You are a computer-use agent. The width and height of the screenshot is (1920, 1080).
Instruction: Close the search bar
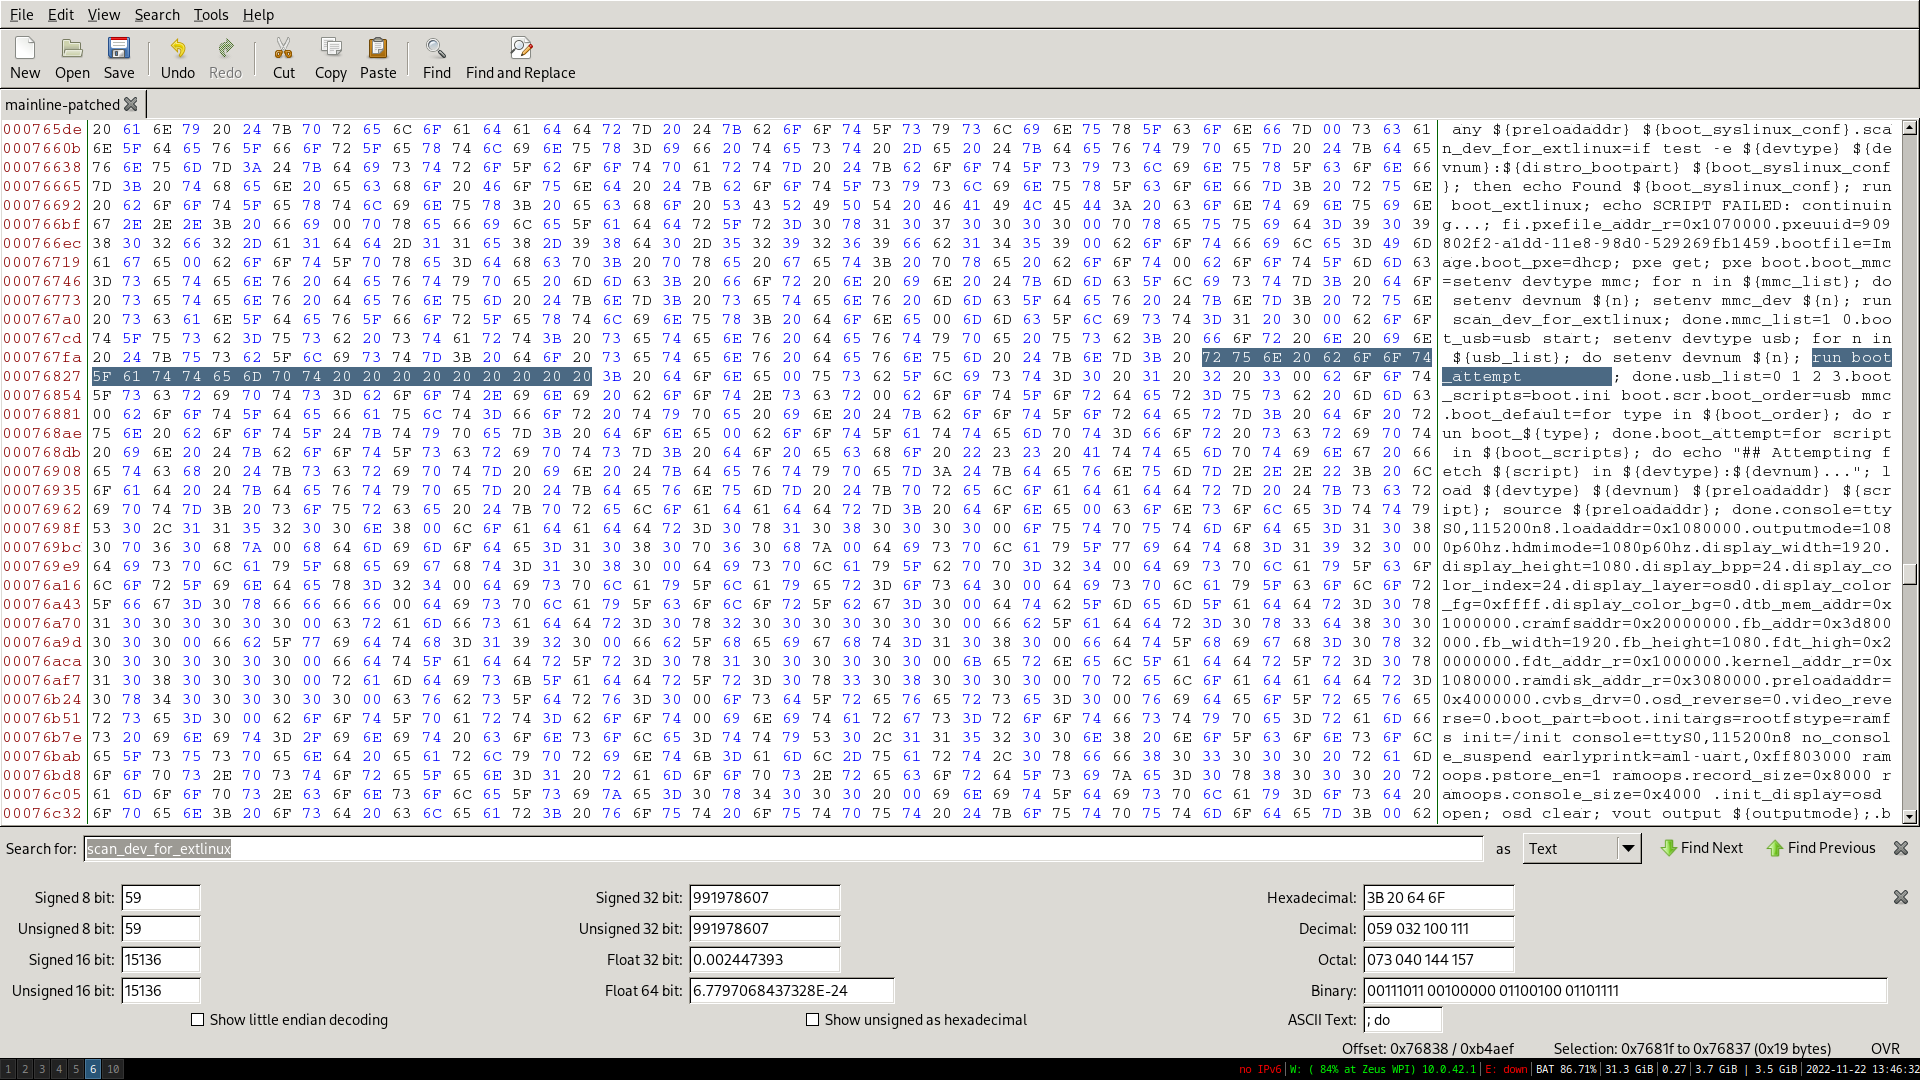click(1901, 848)
